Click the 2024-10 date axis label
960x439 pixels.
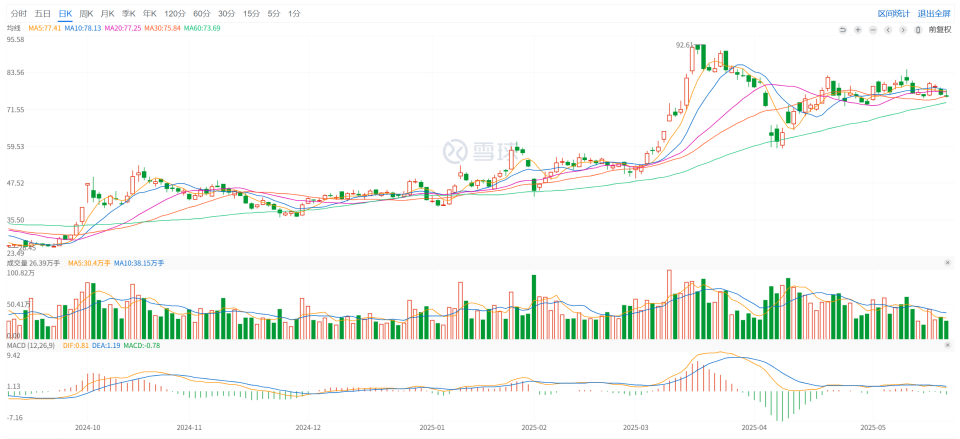coord(87,427)
